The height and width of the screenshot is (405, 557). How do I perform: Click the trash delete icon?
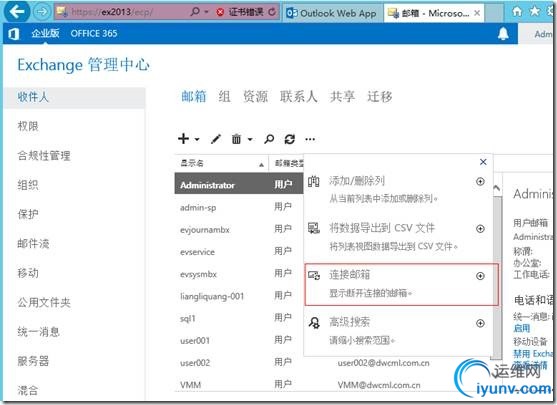[x=237, y=139]
